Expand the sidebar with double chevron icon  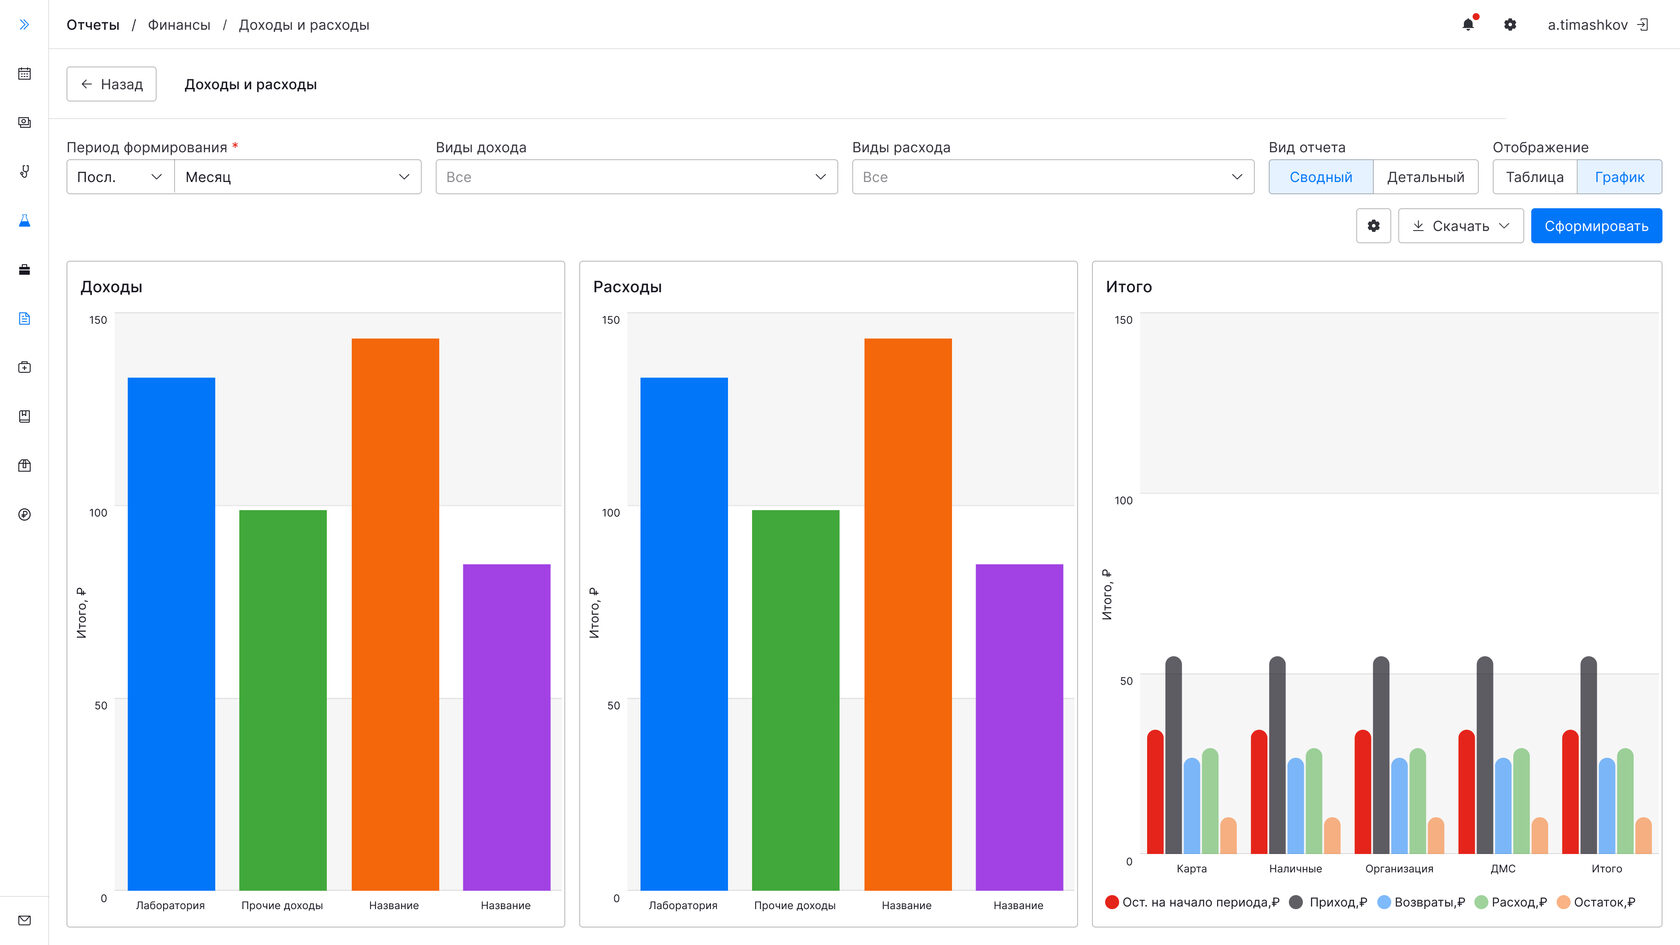[24, 25]
